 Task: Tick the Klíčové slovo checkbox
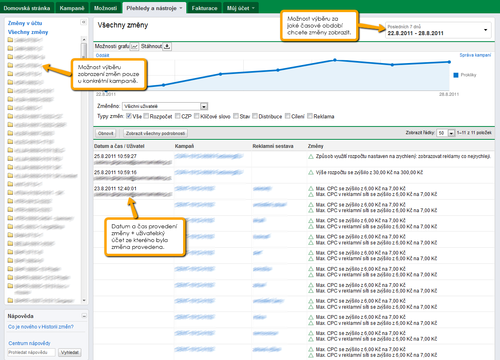click(x=197, y=116)
